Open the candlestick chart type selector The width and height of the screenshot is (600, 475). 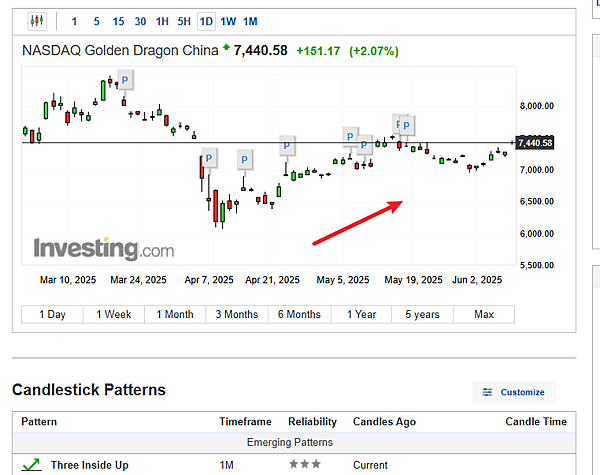point(37,21)
